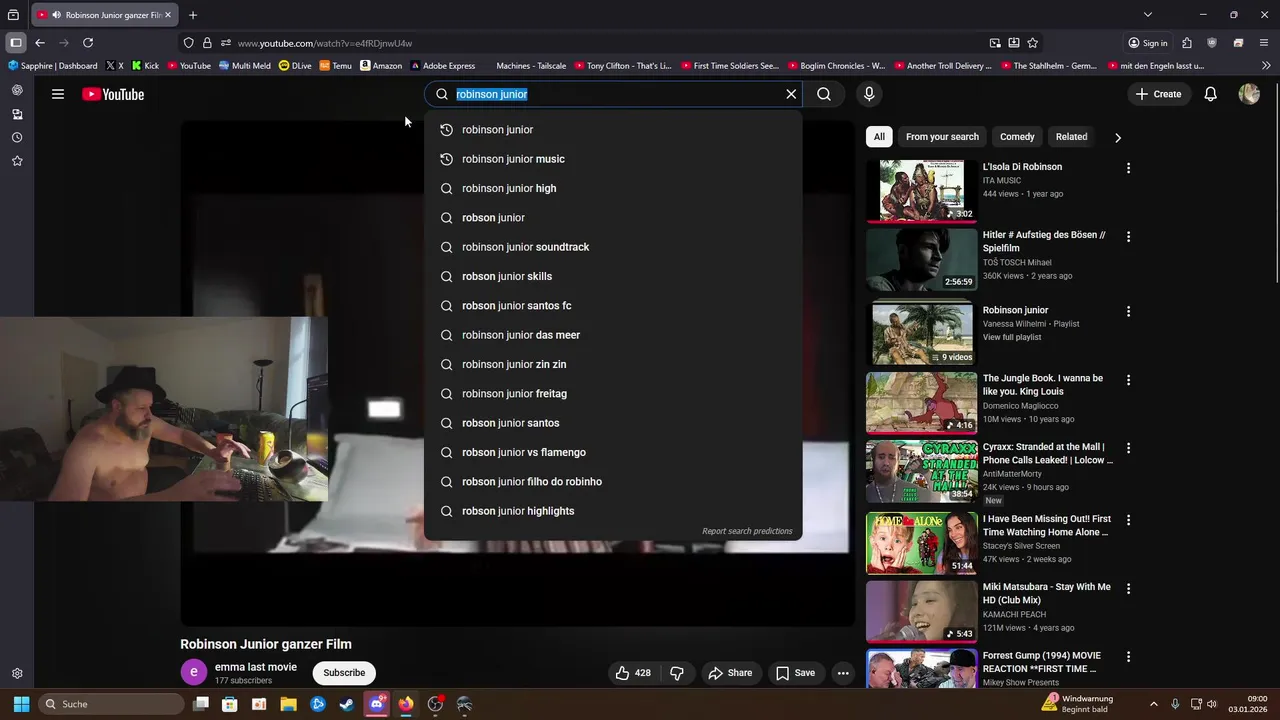Click taskbar Suche search box

point(111,704)
